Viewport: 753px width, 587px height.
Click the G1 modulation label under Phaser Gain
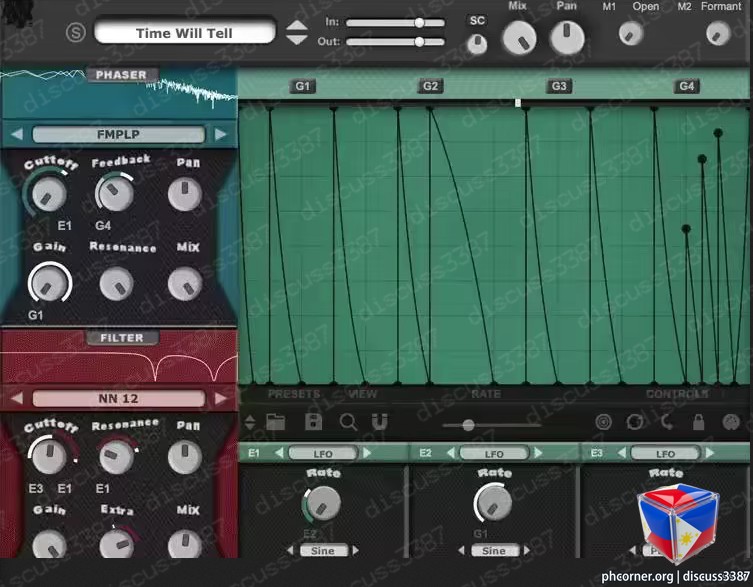(36, 315)
